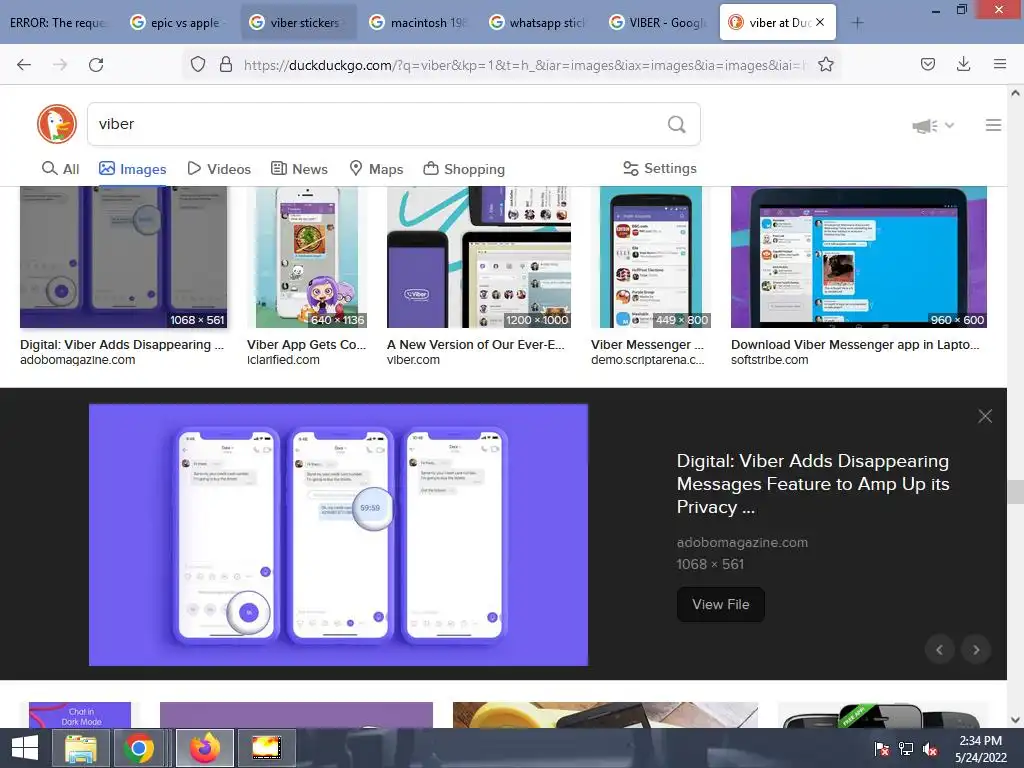Screen dimensions: 1024x768
Task: Click the muted volume tray icon
Action: coord(929,749)
